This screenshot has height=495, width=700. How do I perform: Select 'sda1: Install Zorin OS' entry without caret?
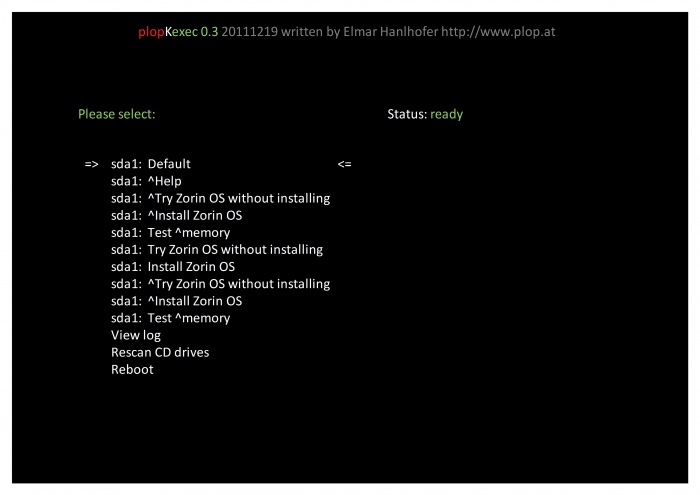[x=173, y=267]
